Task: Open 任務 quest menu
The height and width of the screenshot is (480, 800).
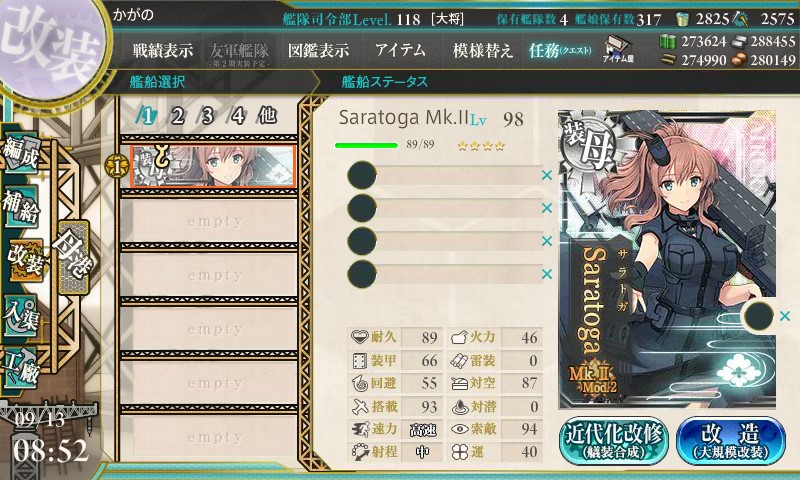Action: click(x=560, y=50)
